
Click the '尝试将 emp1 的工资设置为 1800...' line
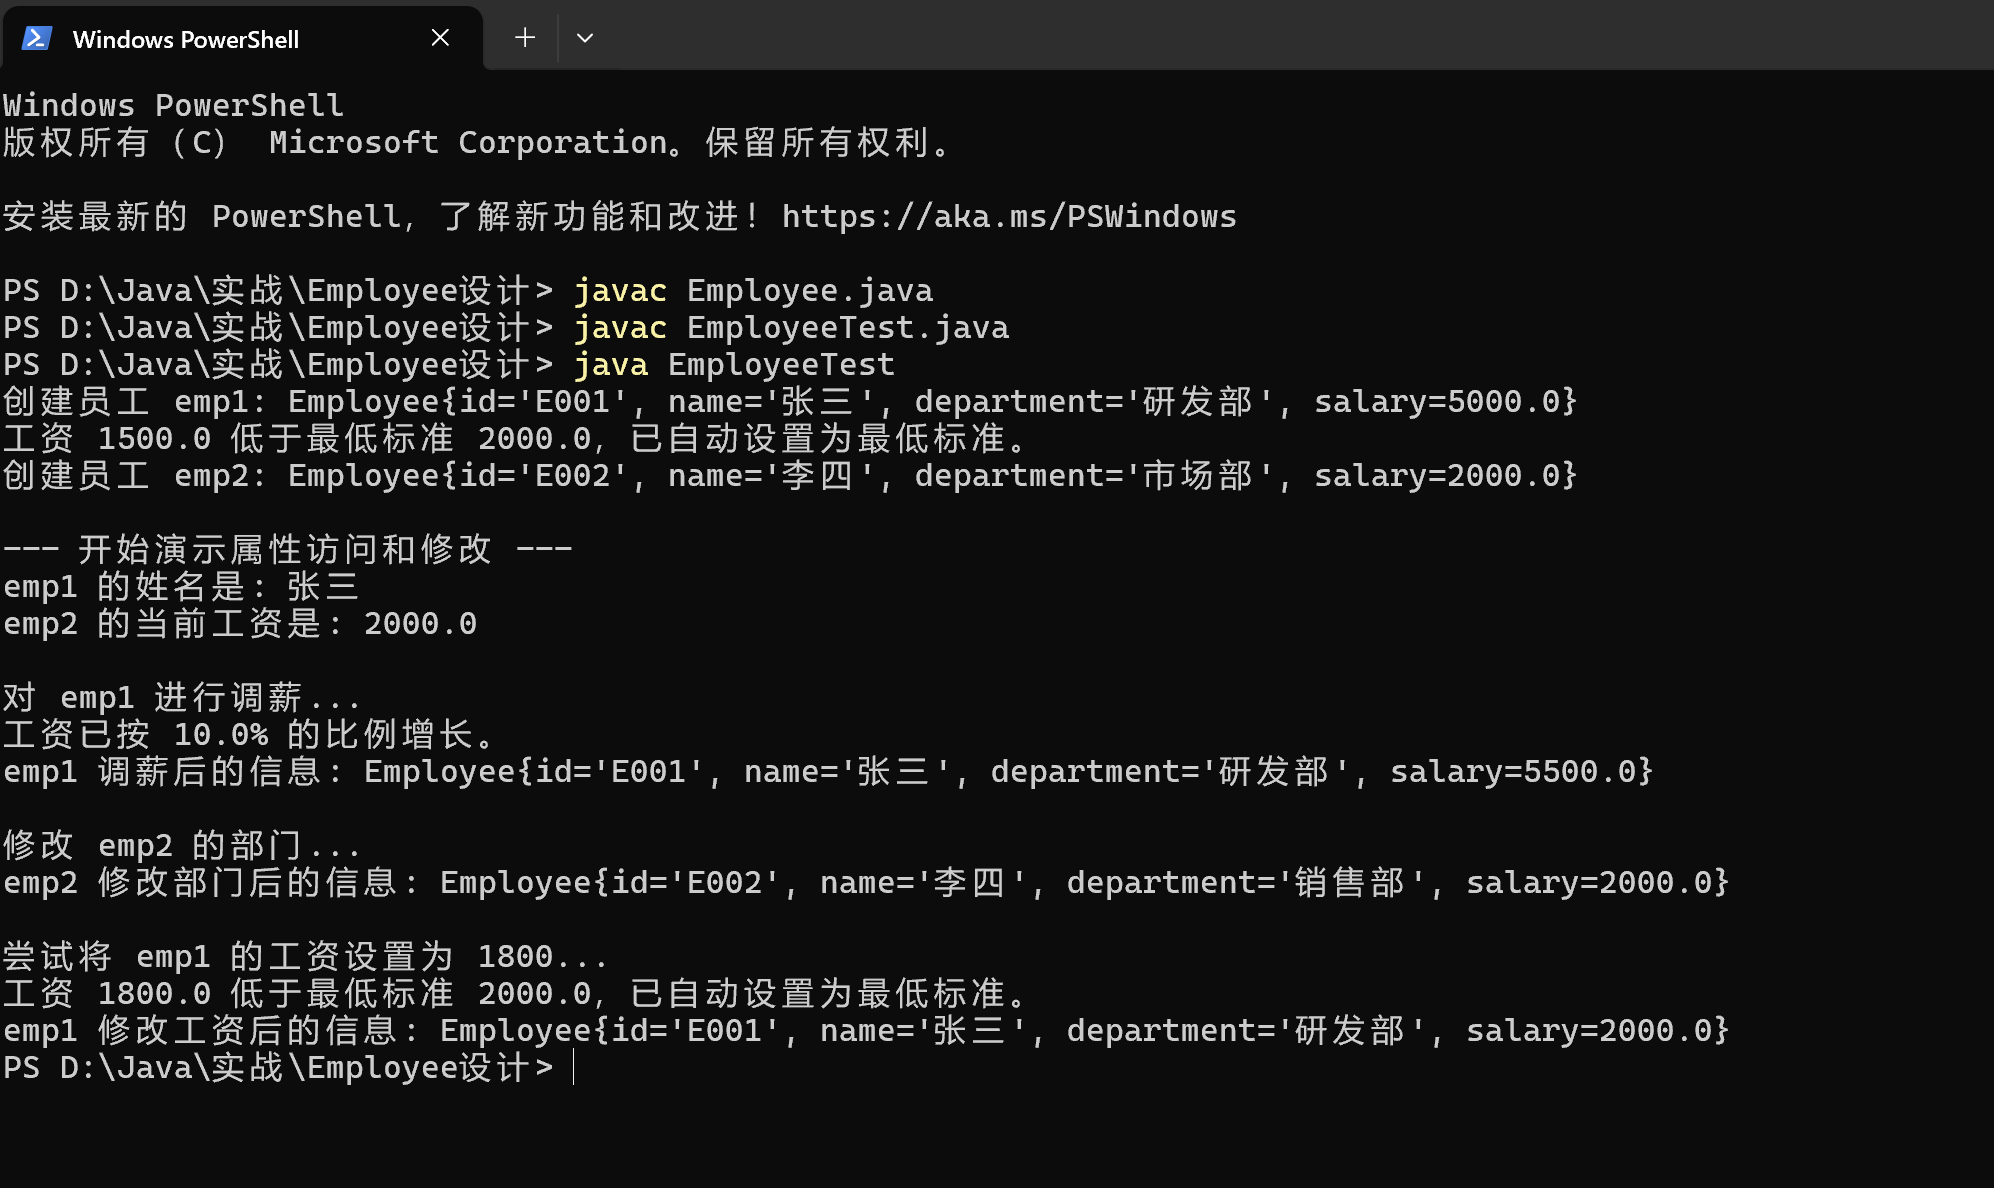304,957
